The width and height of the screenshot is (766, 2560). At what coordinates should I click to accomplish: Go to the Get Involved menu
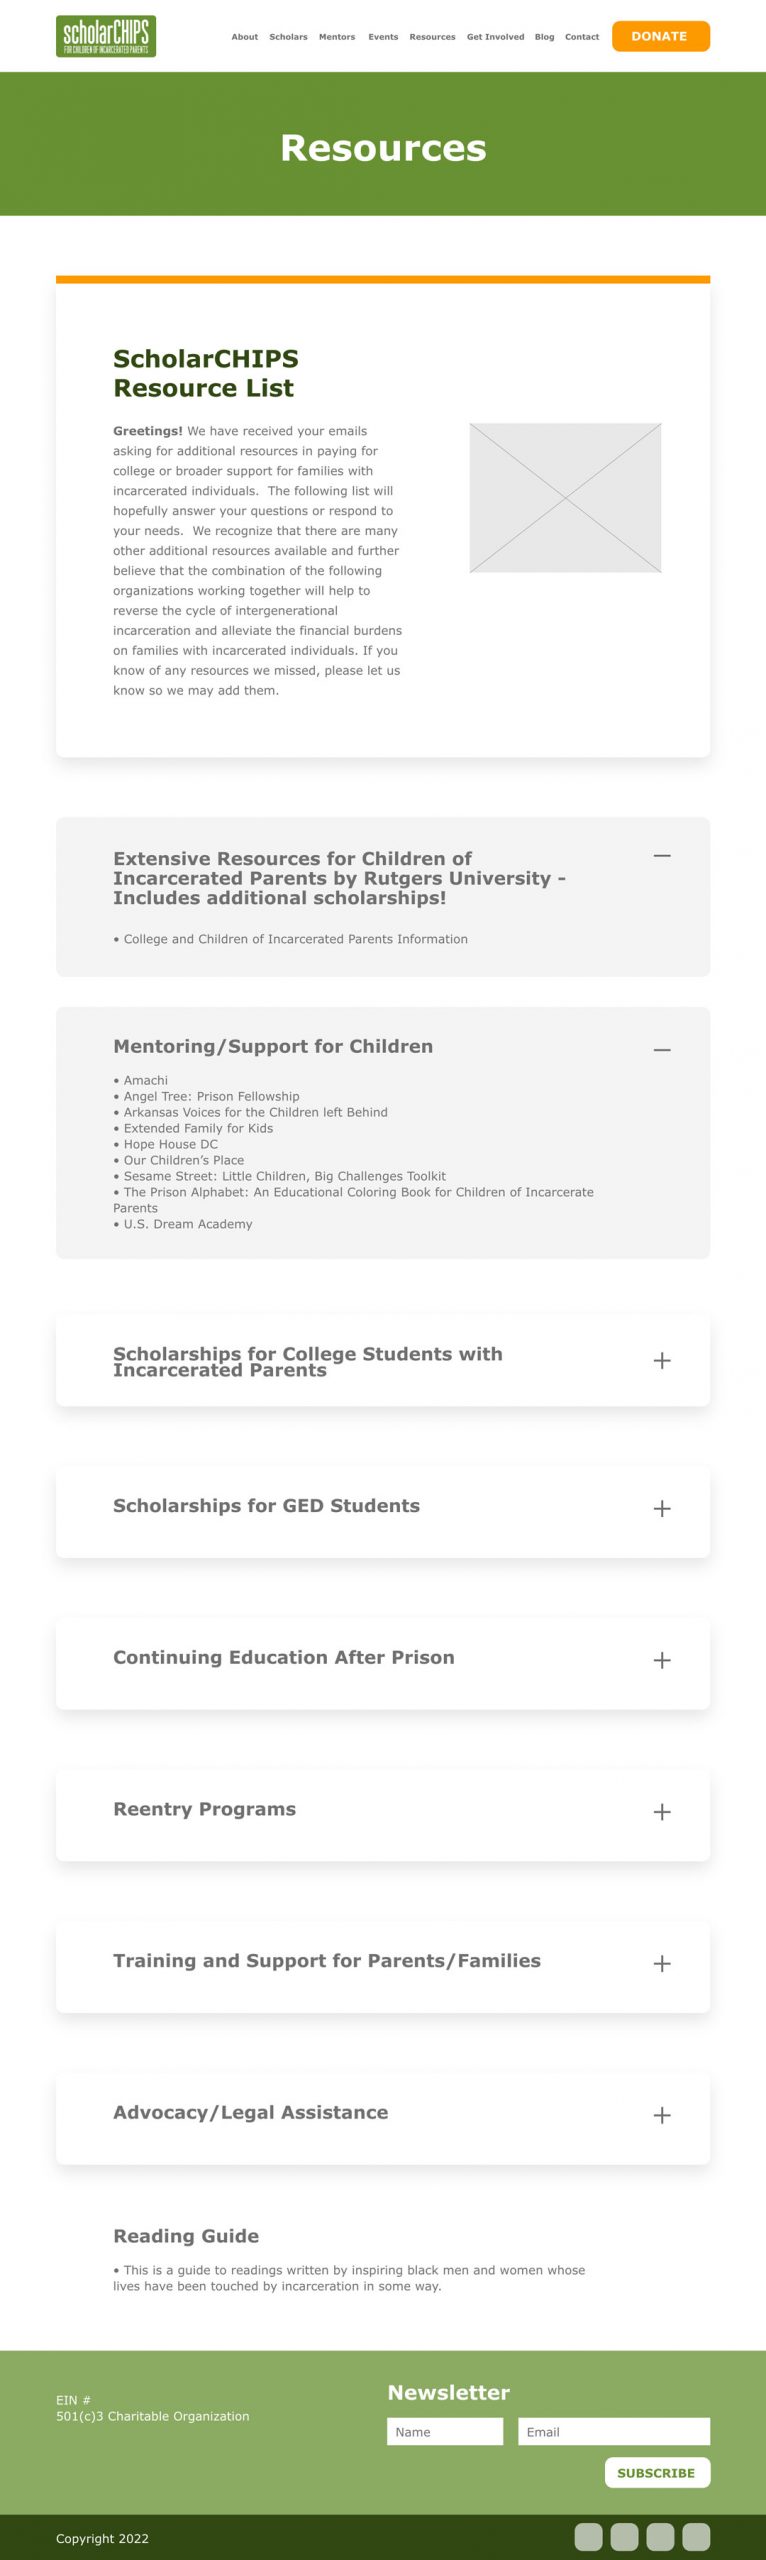coord(495,37)
